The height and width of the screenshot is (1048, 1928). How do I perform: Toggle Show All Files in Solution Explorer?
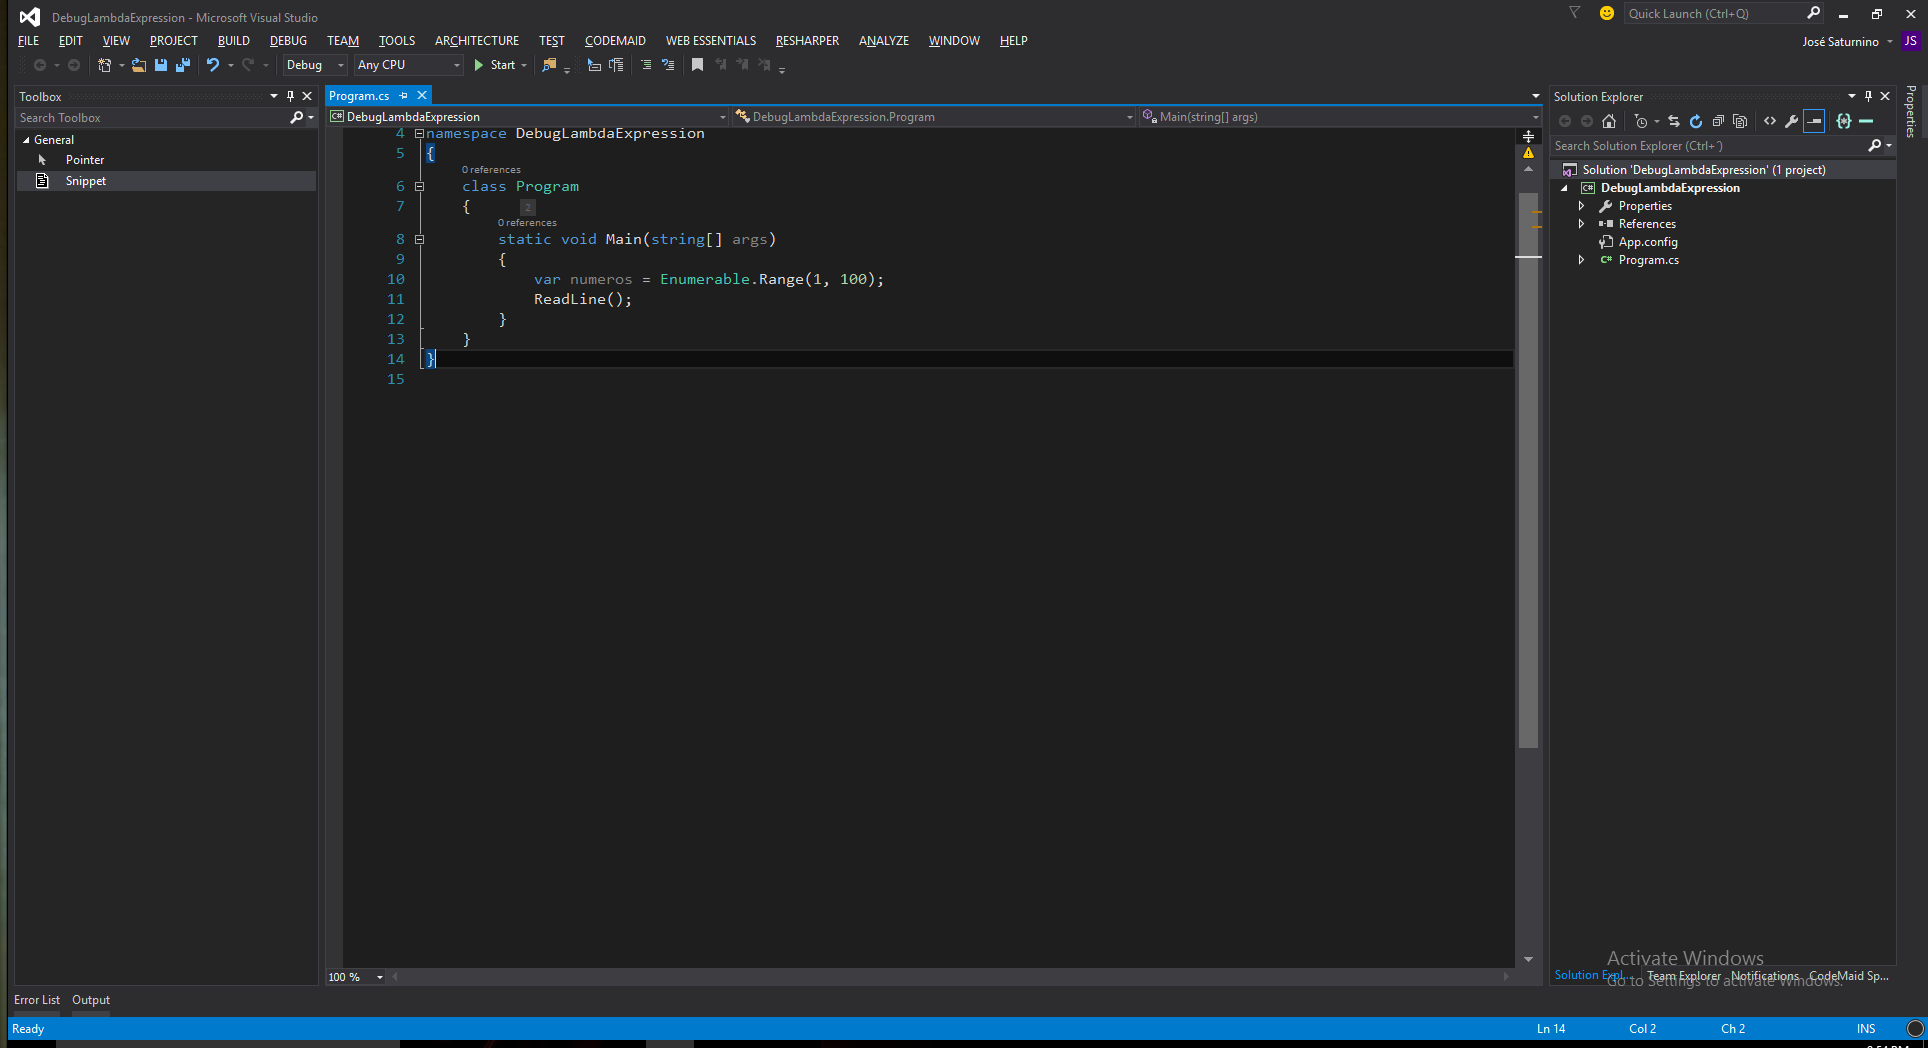[1740, 121]
